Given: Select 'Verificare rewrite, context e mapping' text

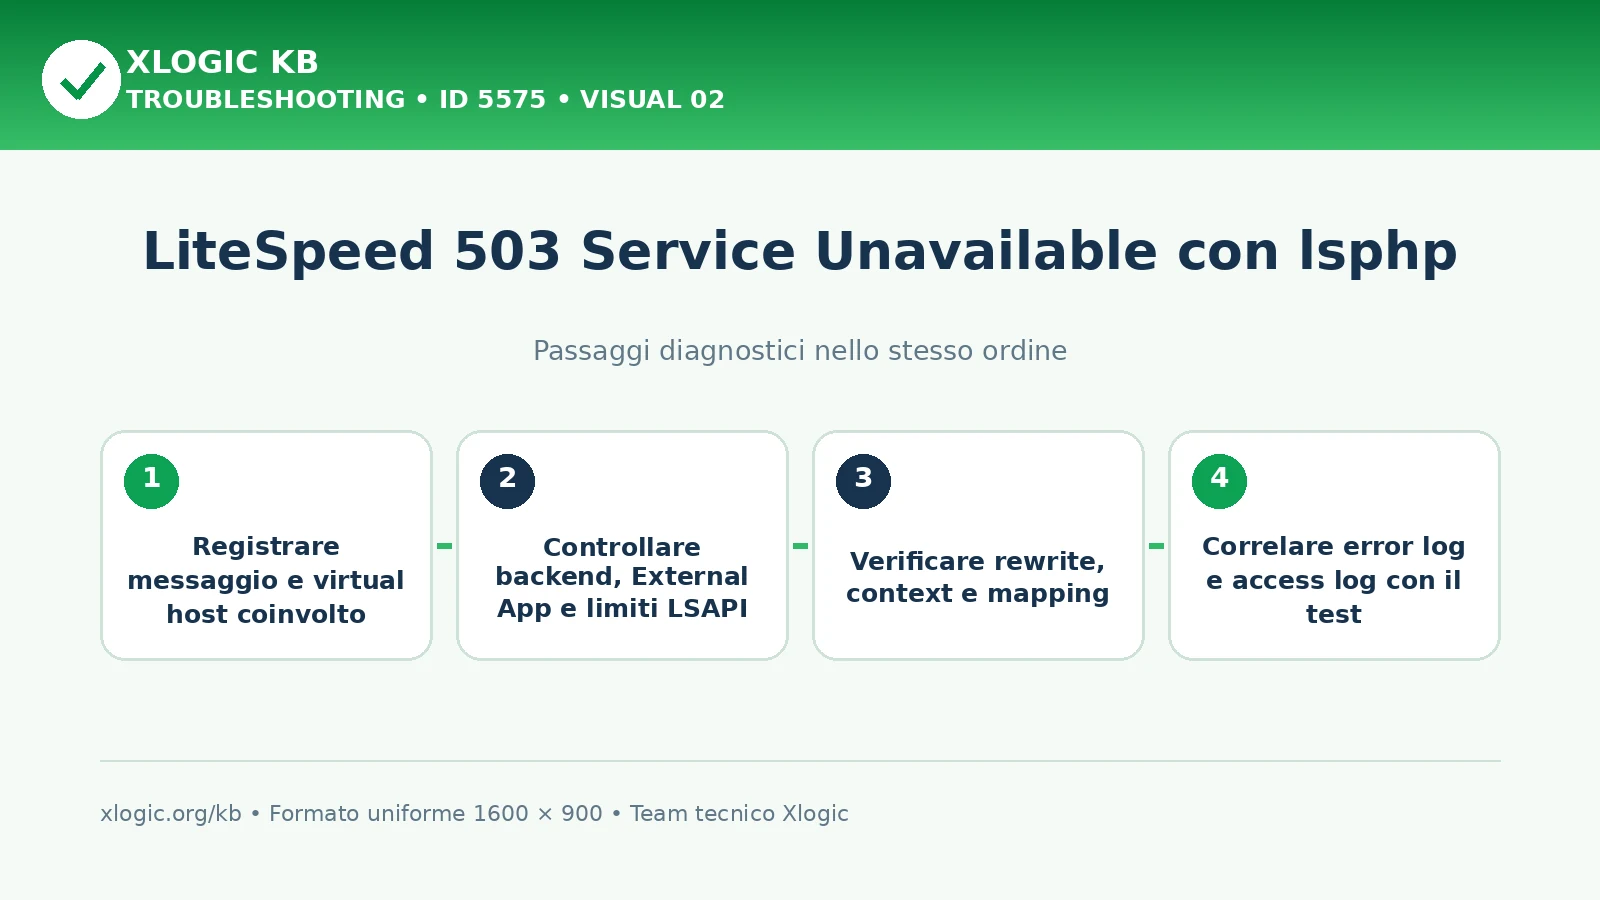Looking at the screenshot, I should click(x=978, y=577).
